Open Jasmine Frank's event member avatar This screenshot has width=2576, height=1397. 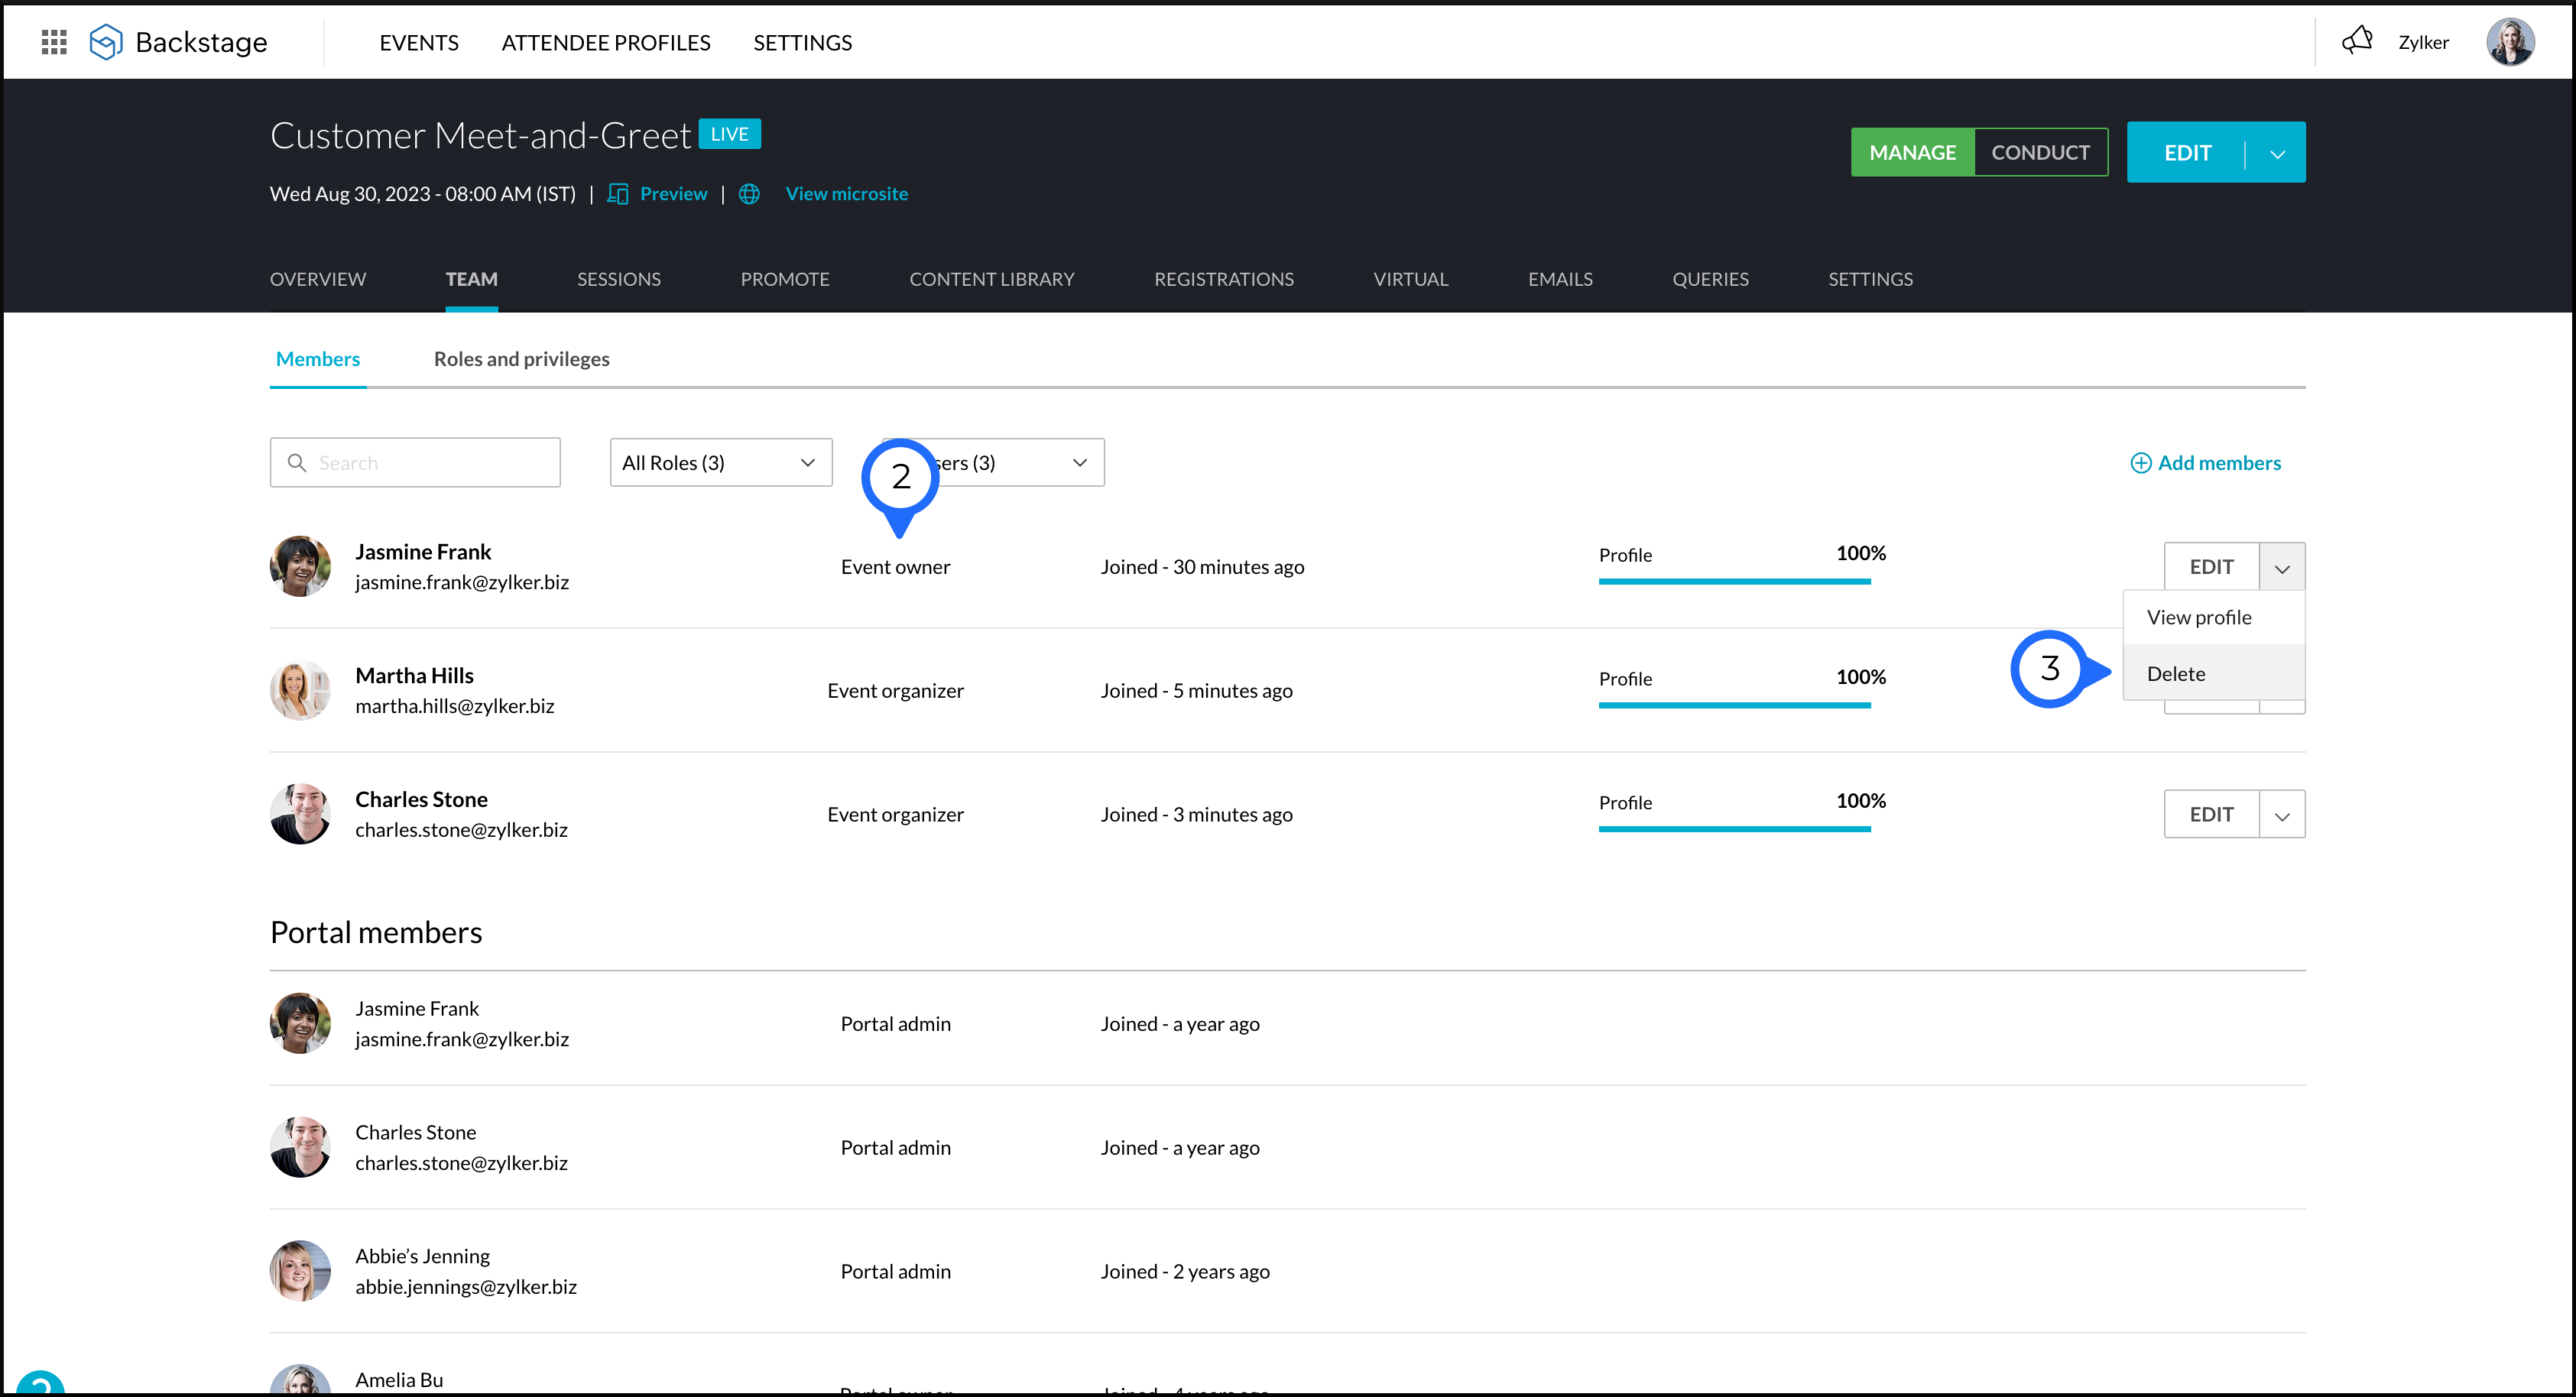pyautogui.click(x=300, y=566)
